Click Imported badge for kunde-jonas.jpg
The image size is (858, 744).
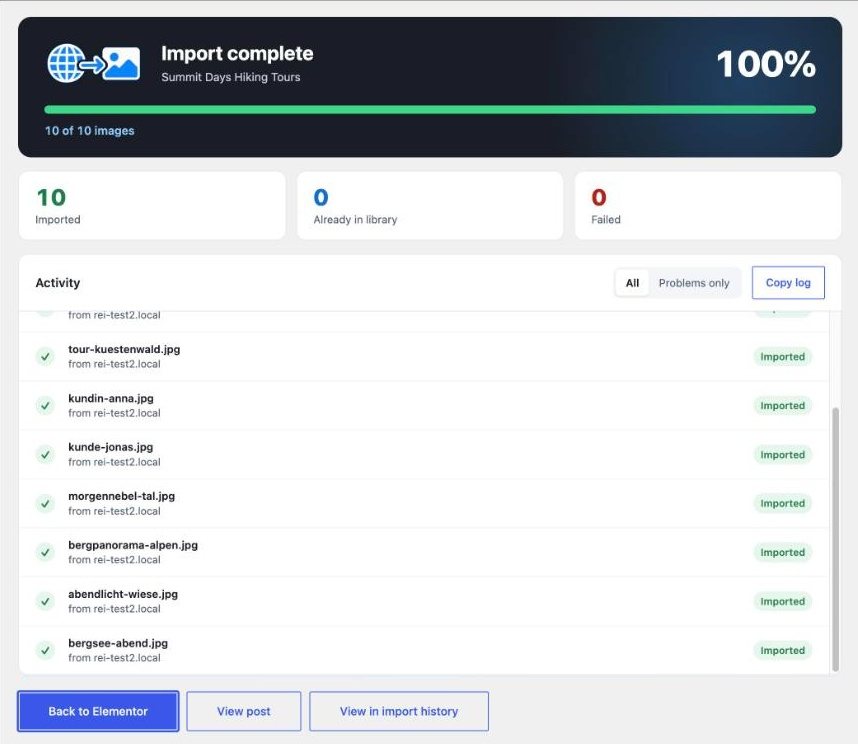click(x=782, y=455)
